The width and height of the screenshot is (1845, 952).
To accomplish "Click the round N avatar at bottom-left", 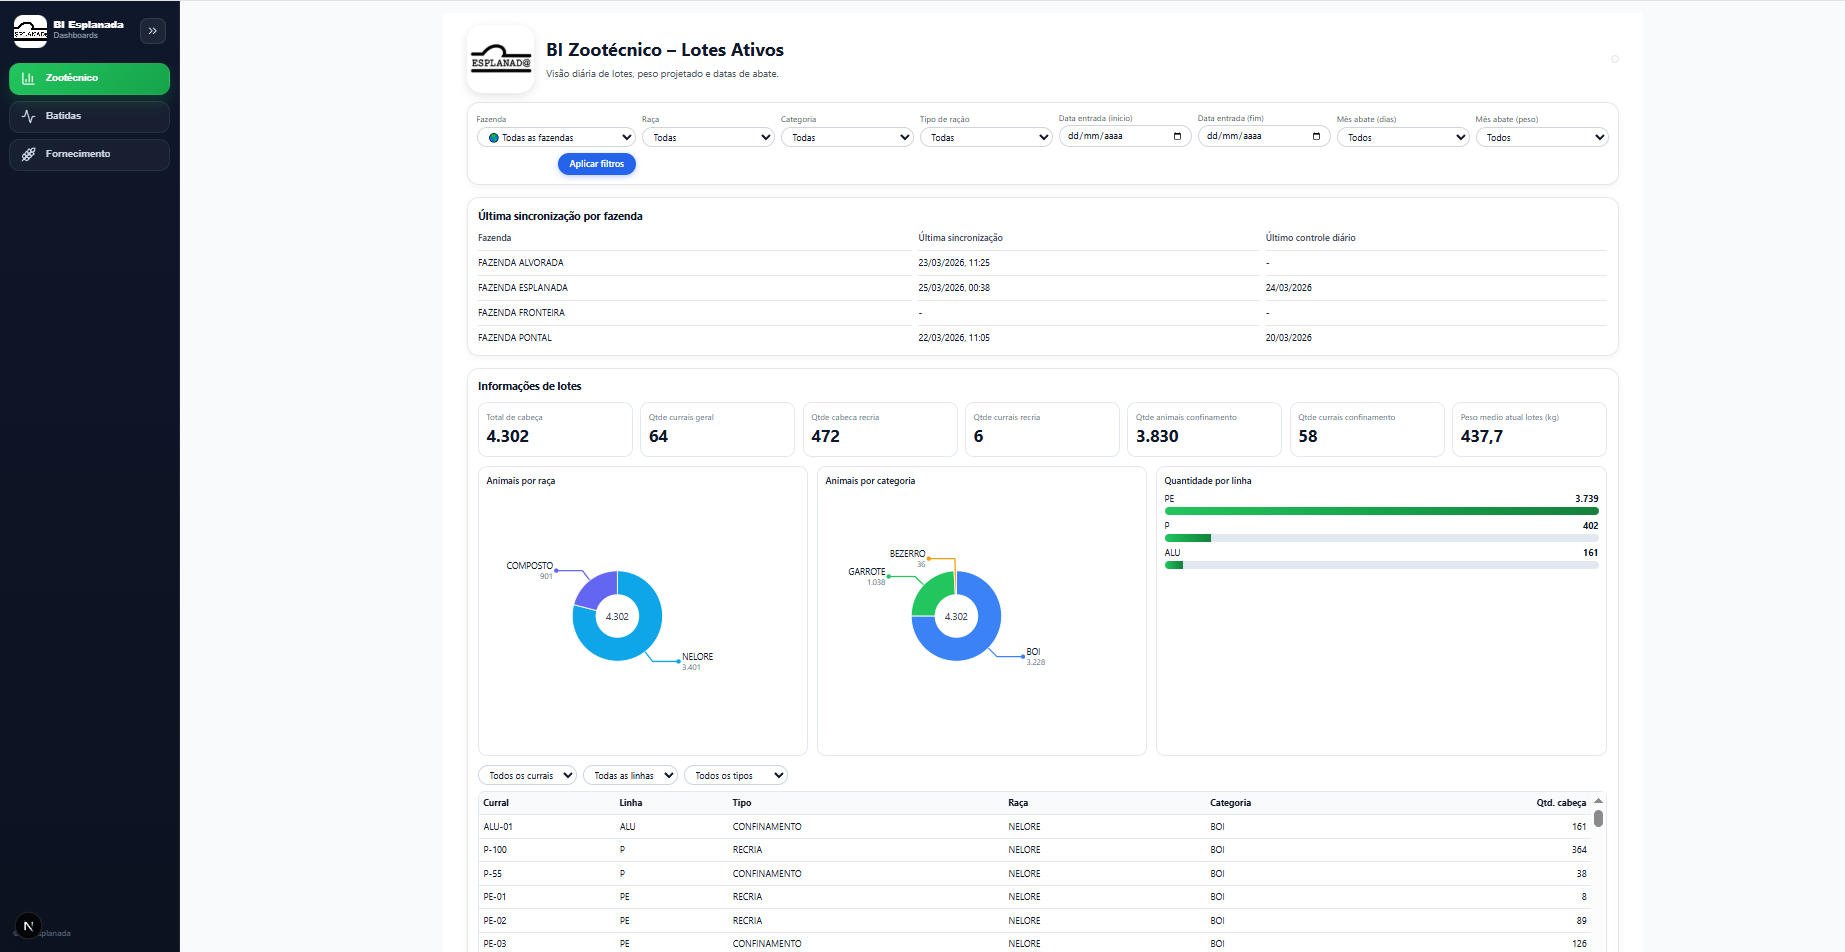I will coord(28,926).
